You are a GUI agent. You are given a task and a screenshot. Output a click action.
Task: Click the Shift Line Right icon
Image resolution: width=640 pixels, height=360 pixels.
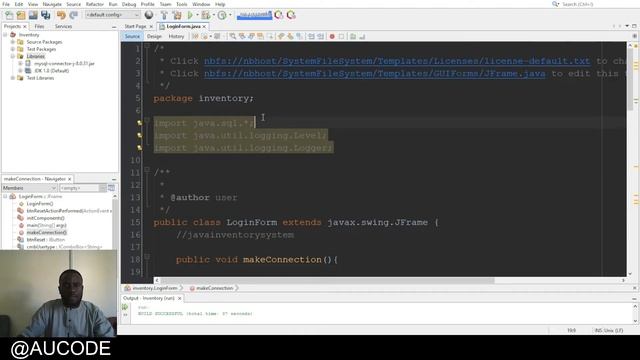click(321, 36)
